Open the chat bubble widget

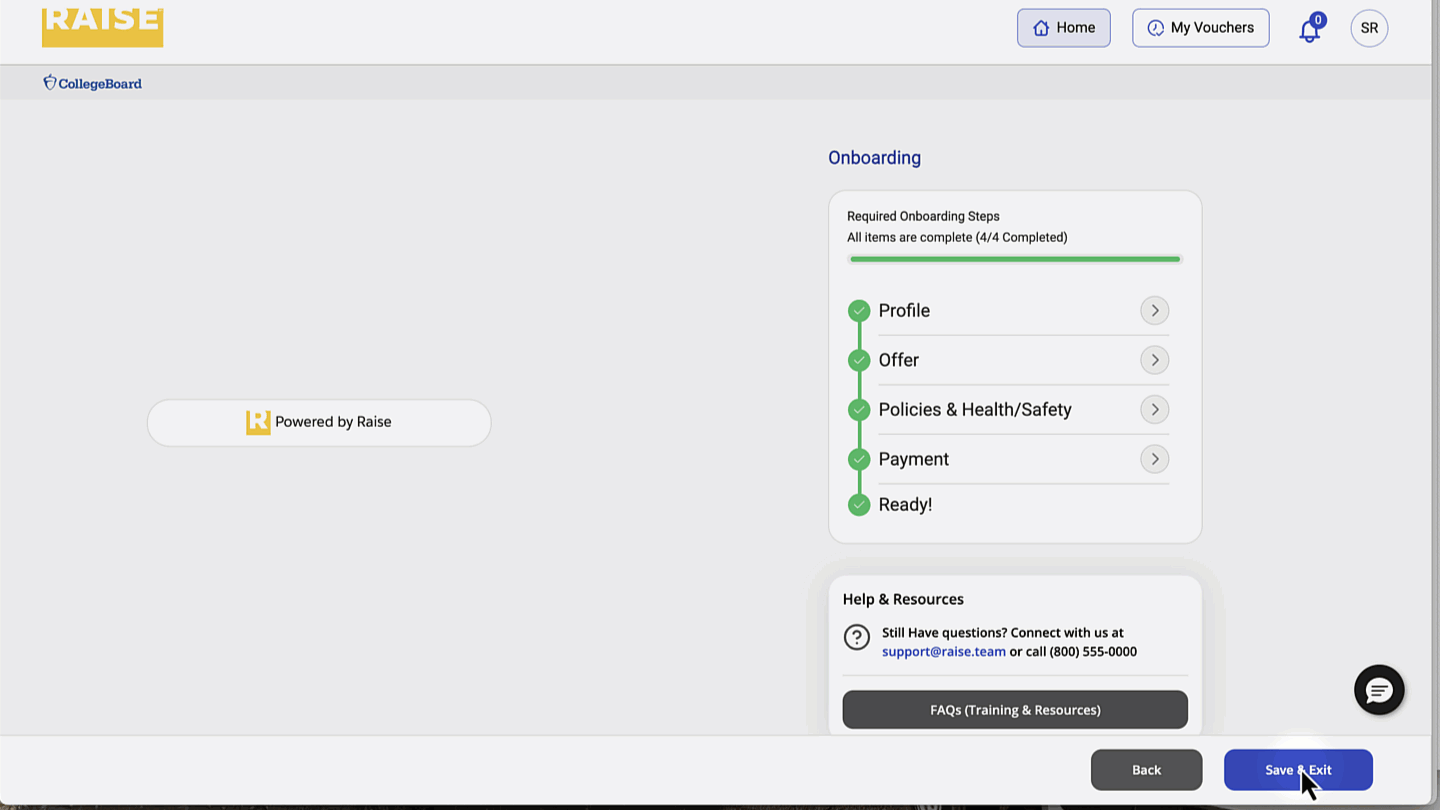1379,690
